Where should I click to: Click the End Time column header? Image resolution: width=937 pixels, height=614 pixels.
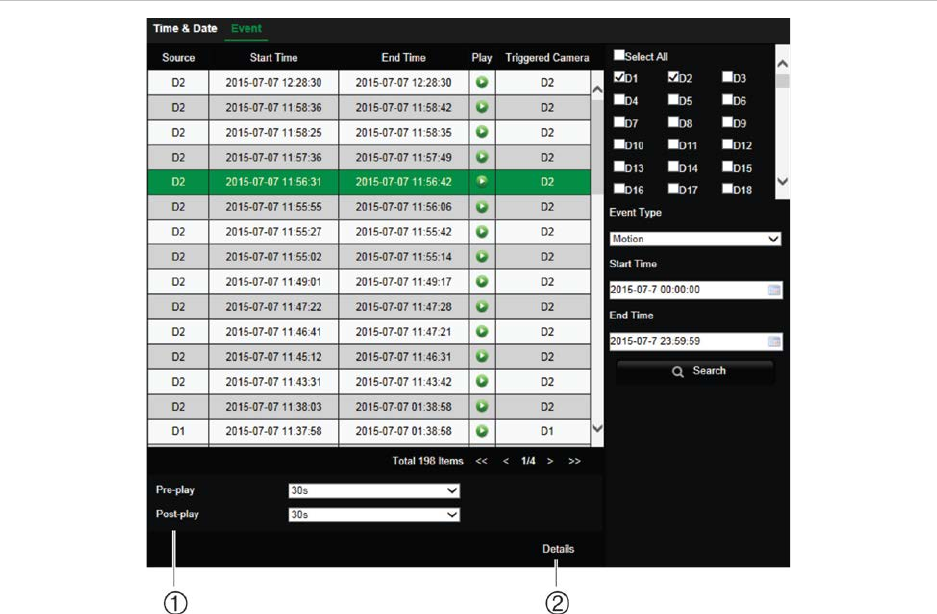403,57
